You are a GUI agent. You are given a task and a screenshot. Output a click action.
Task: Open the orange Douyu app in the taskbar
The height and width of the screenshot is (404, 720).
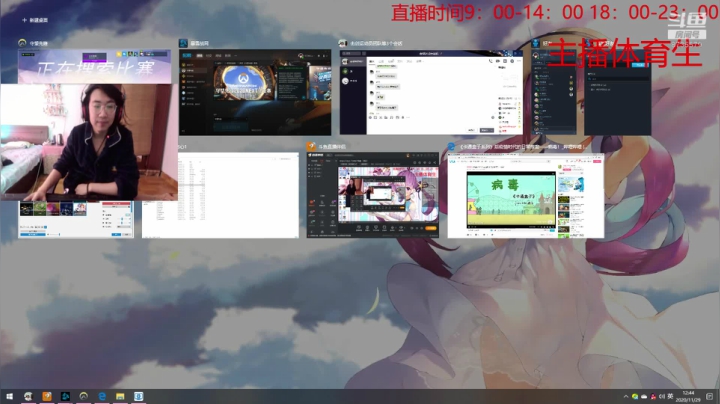47,396
